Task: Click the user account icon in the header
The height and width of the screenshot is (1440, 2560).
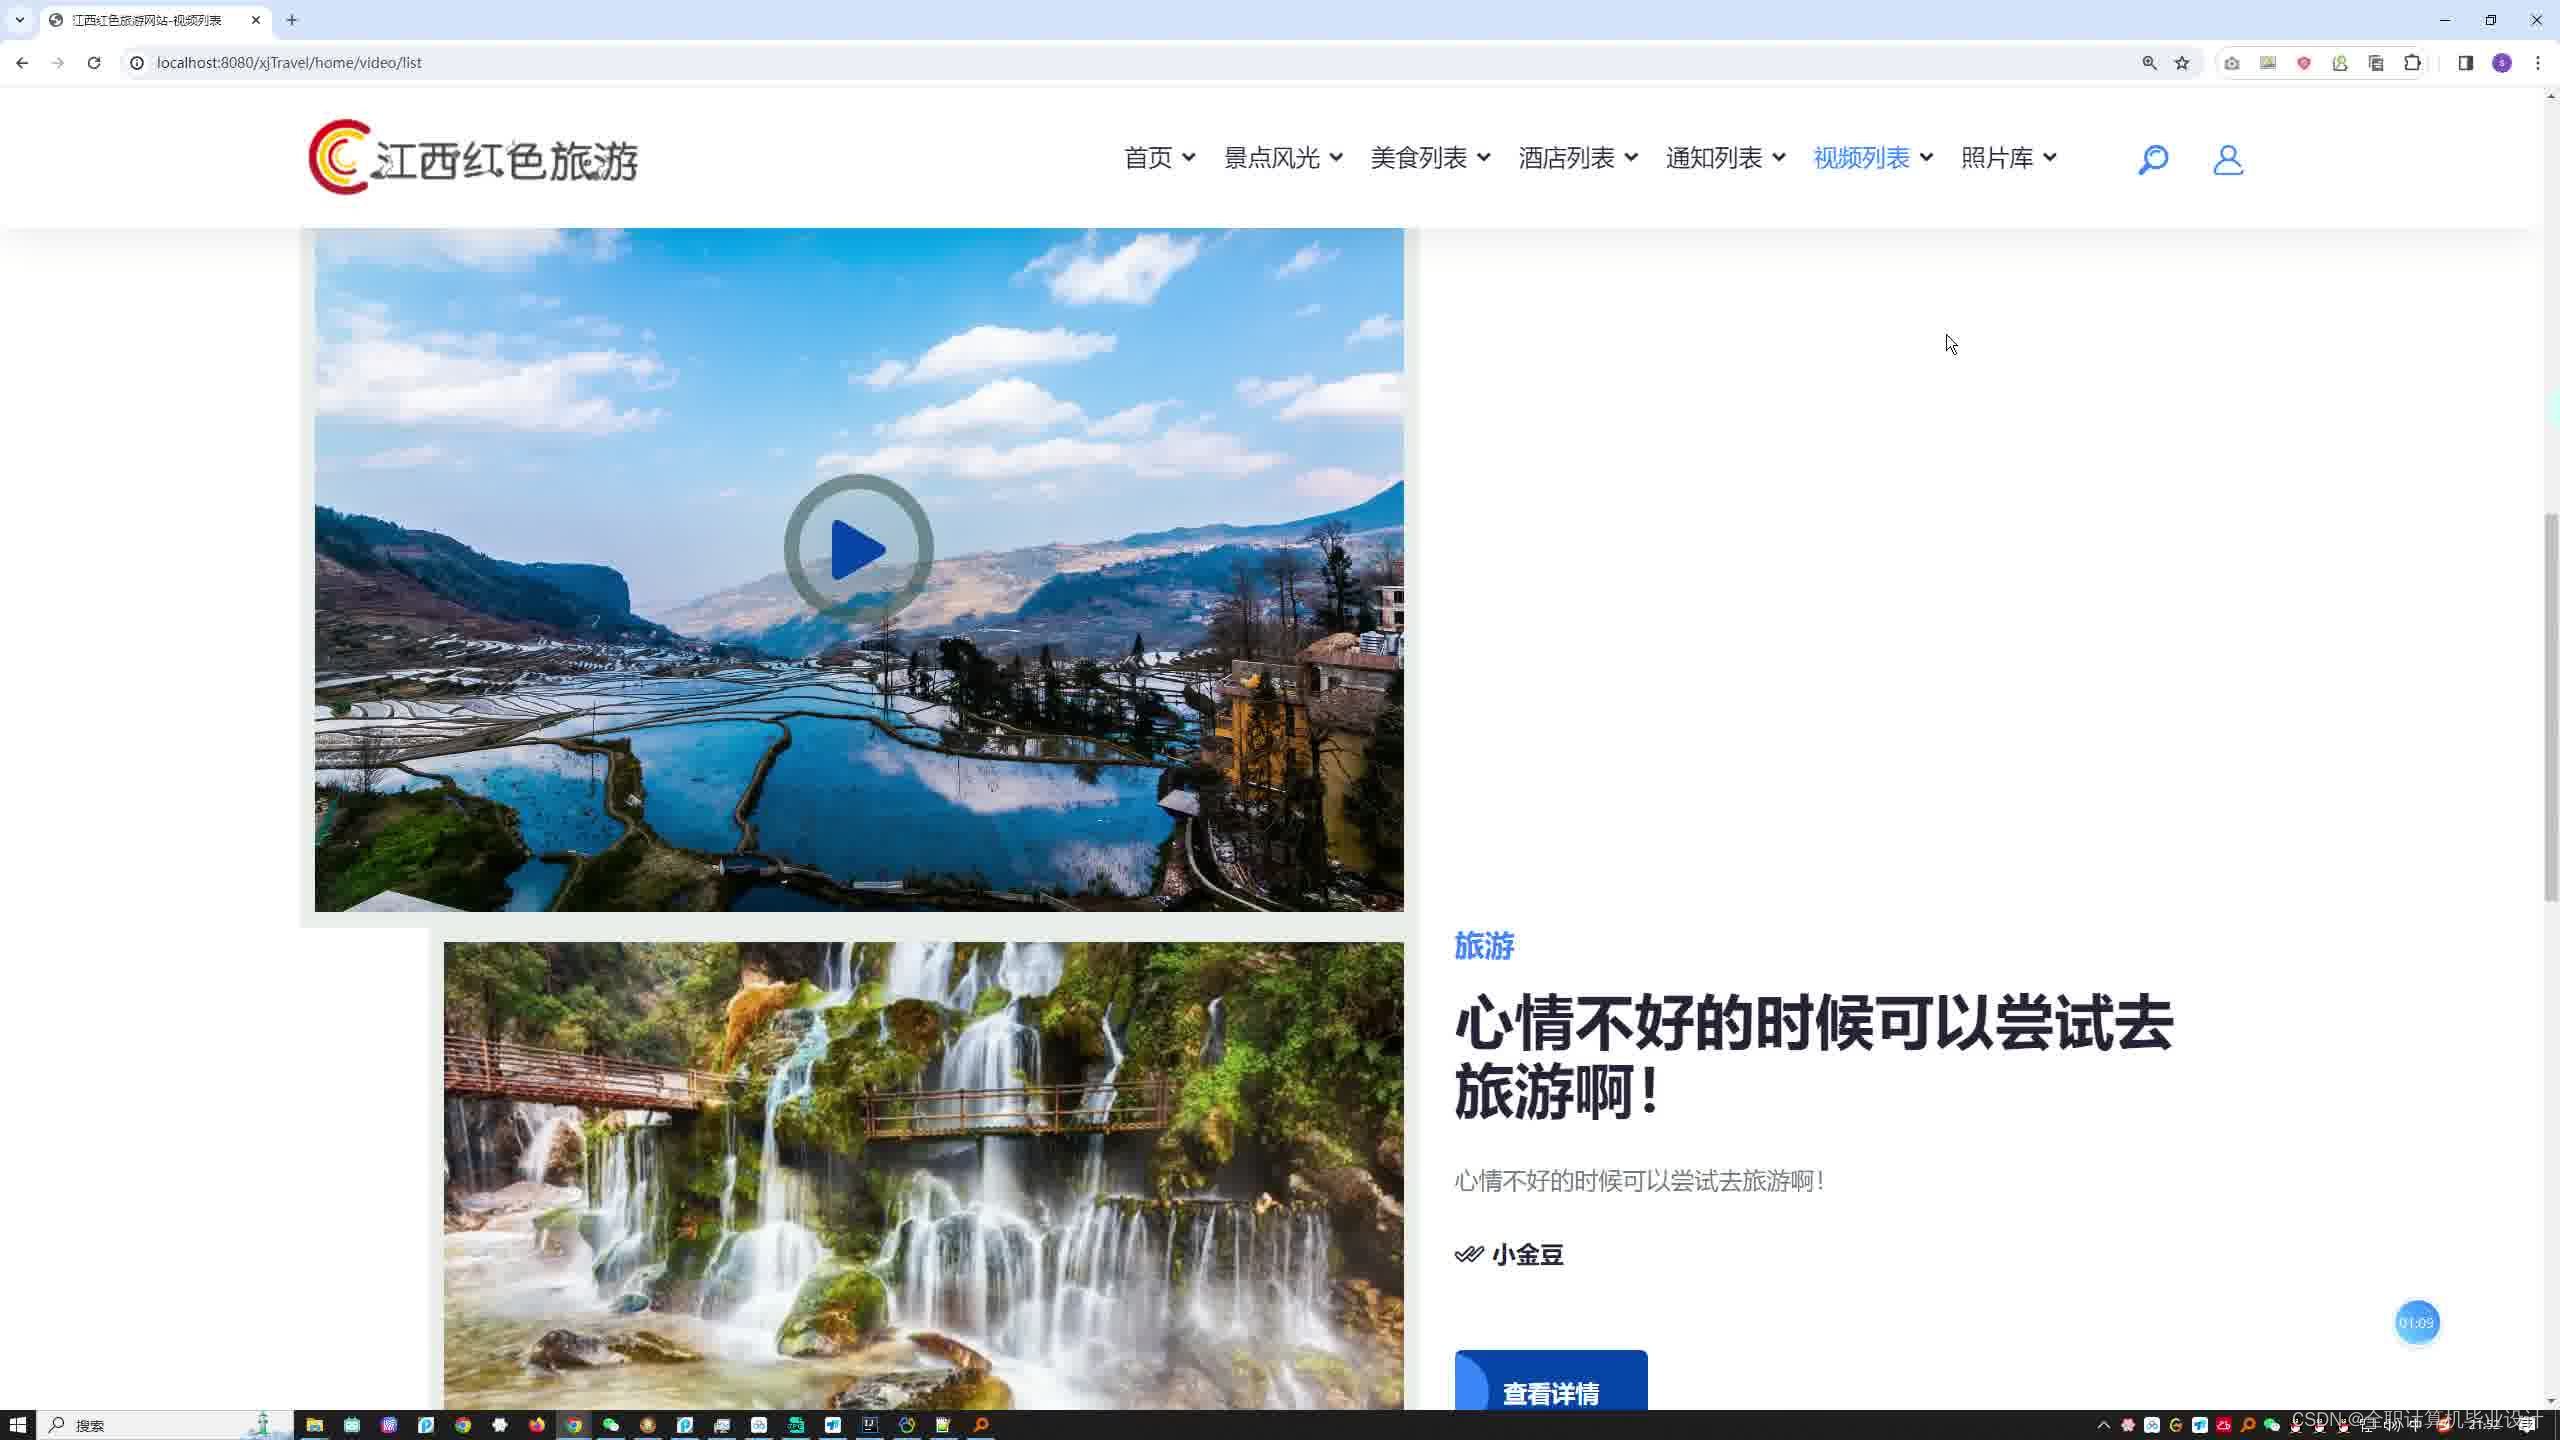Action: [2227, 158]
